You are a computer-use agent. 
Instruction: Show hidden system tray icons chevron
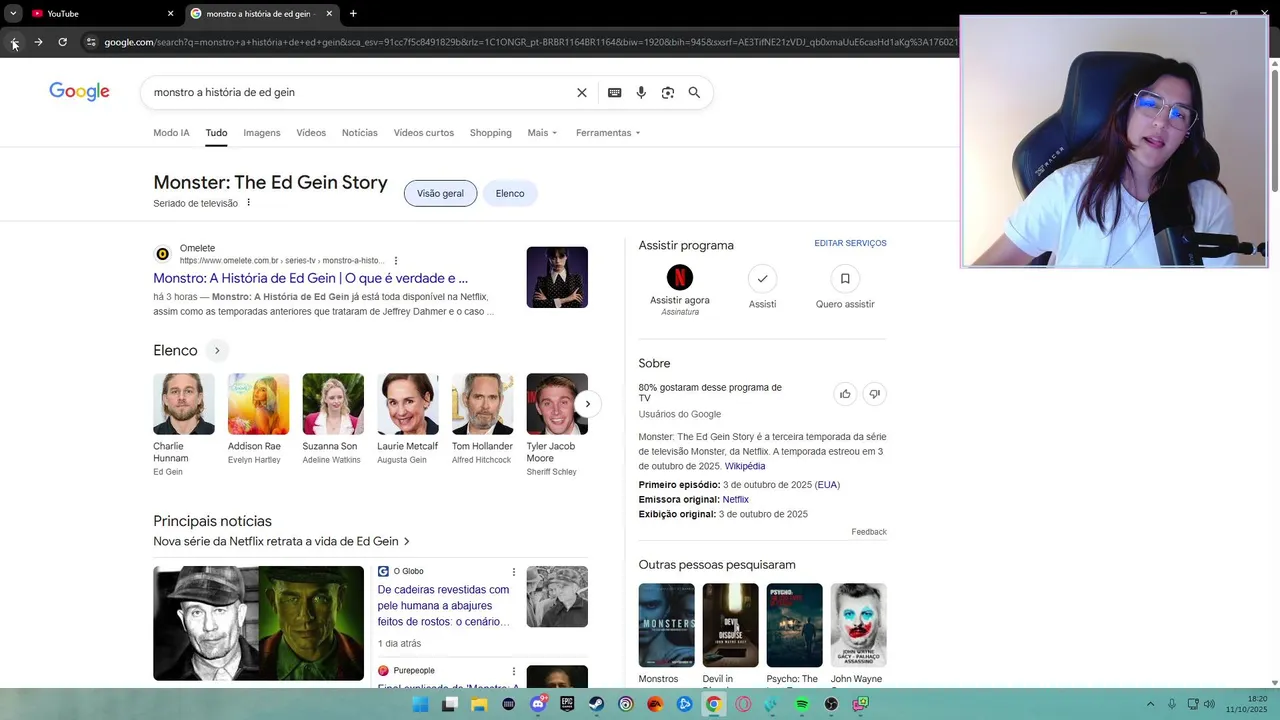pos(1150,704)
